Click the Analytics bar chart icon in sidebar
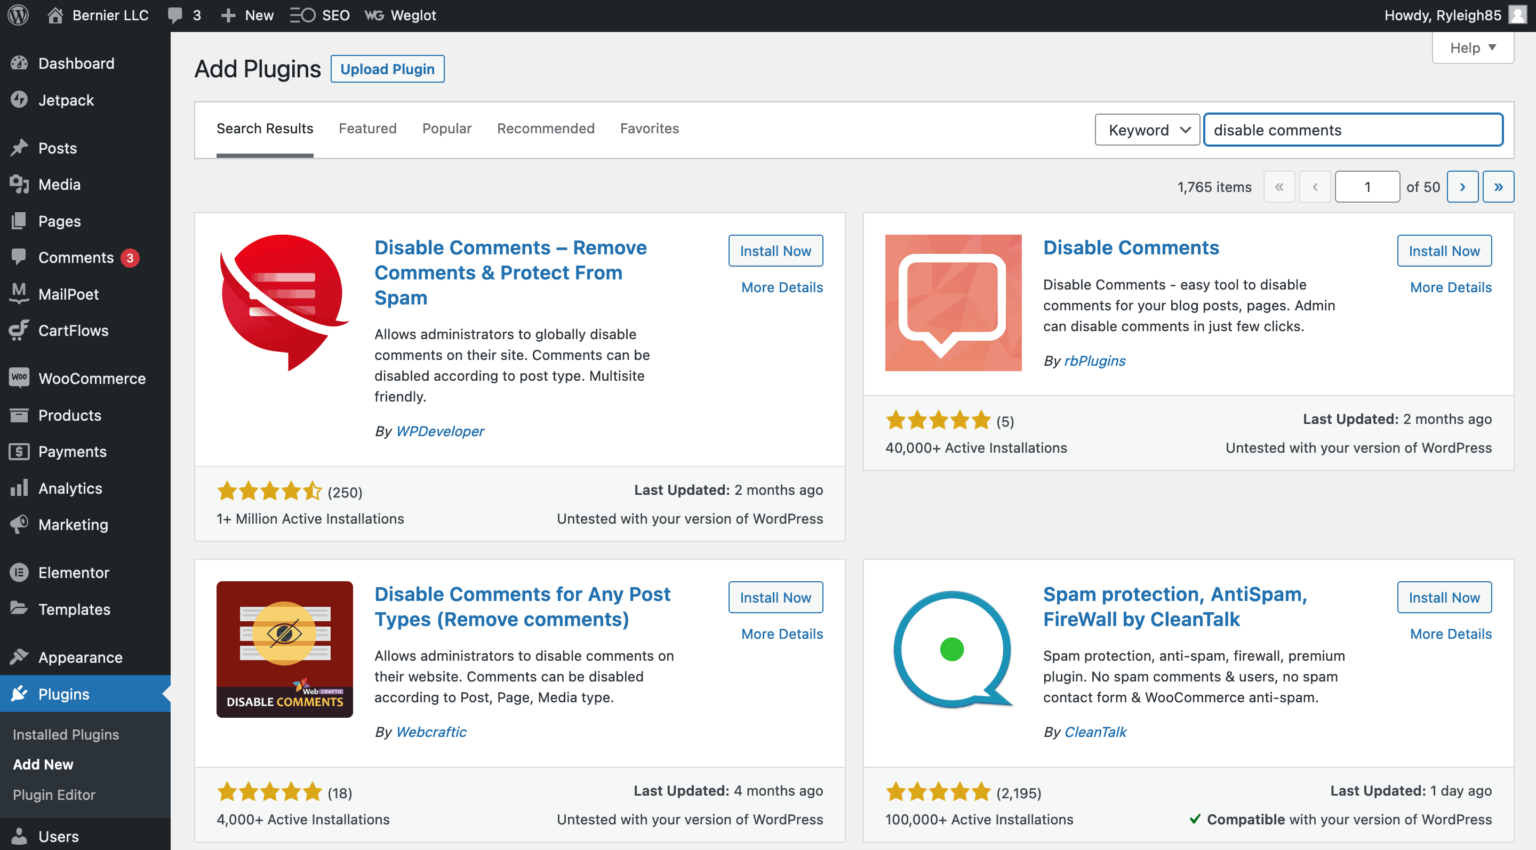This screenshot has width=1536, height=850. click(x=19, y=488)
